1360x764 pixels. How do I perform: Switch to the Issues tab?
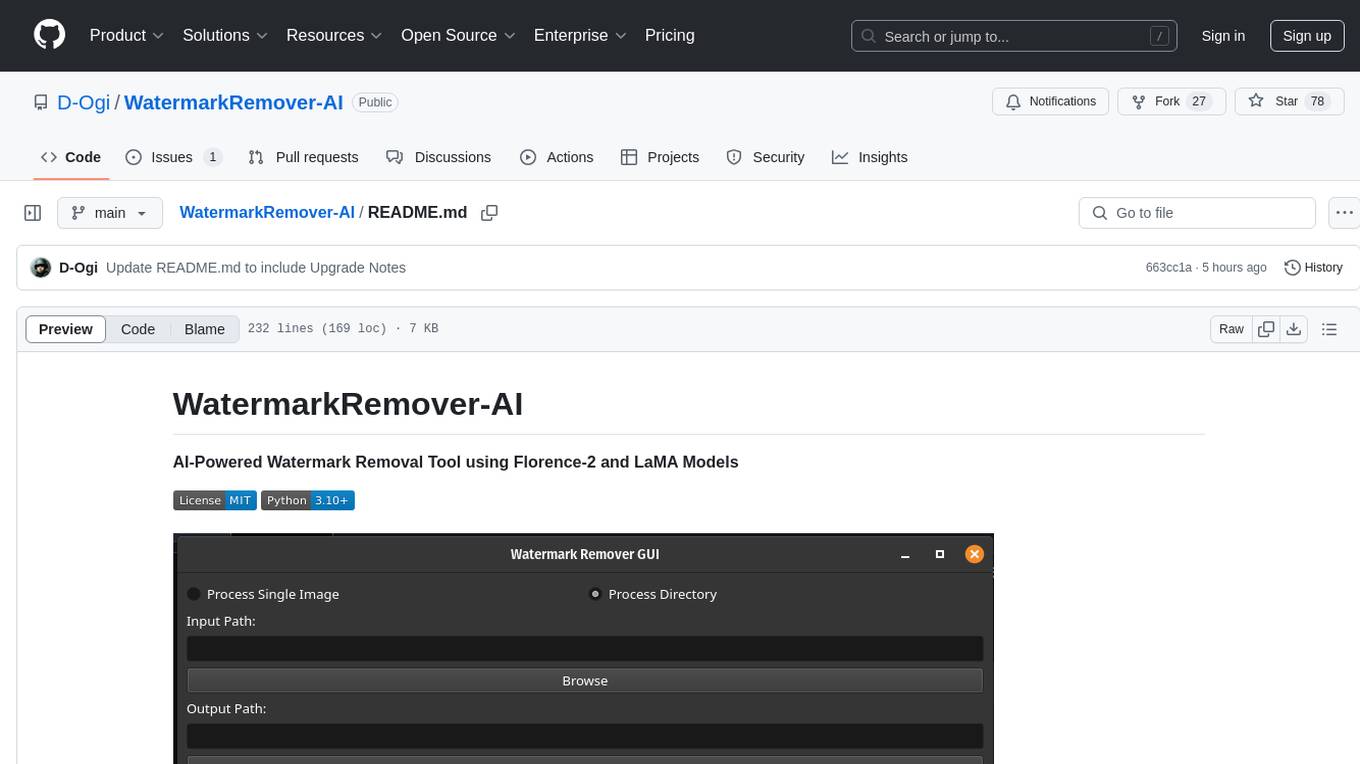173,157
